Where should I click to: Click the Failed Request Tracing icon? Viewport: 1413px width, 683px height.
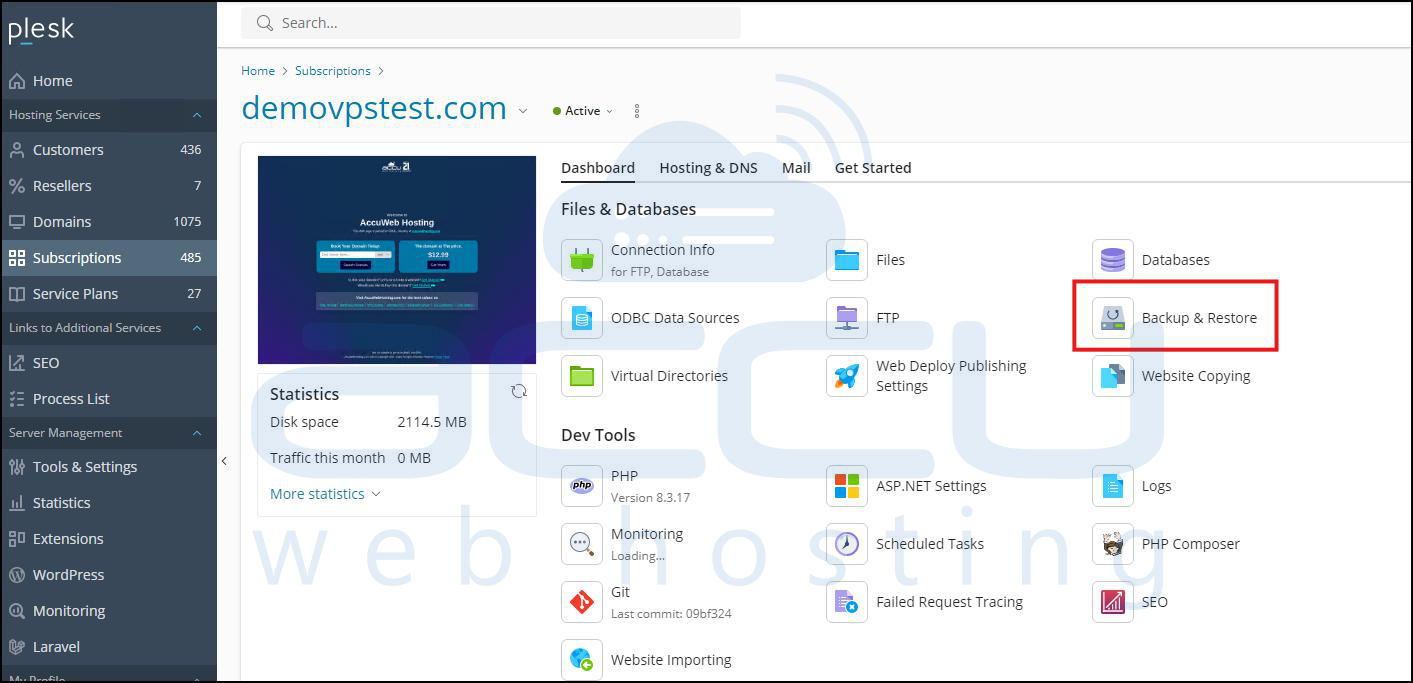click(x=847, y=602)
